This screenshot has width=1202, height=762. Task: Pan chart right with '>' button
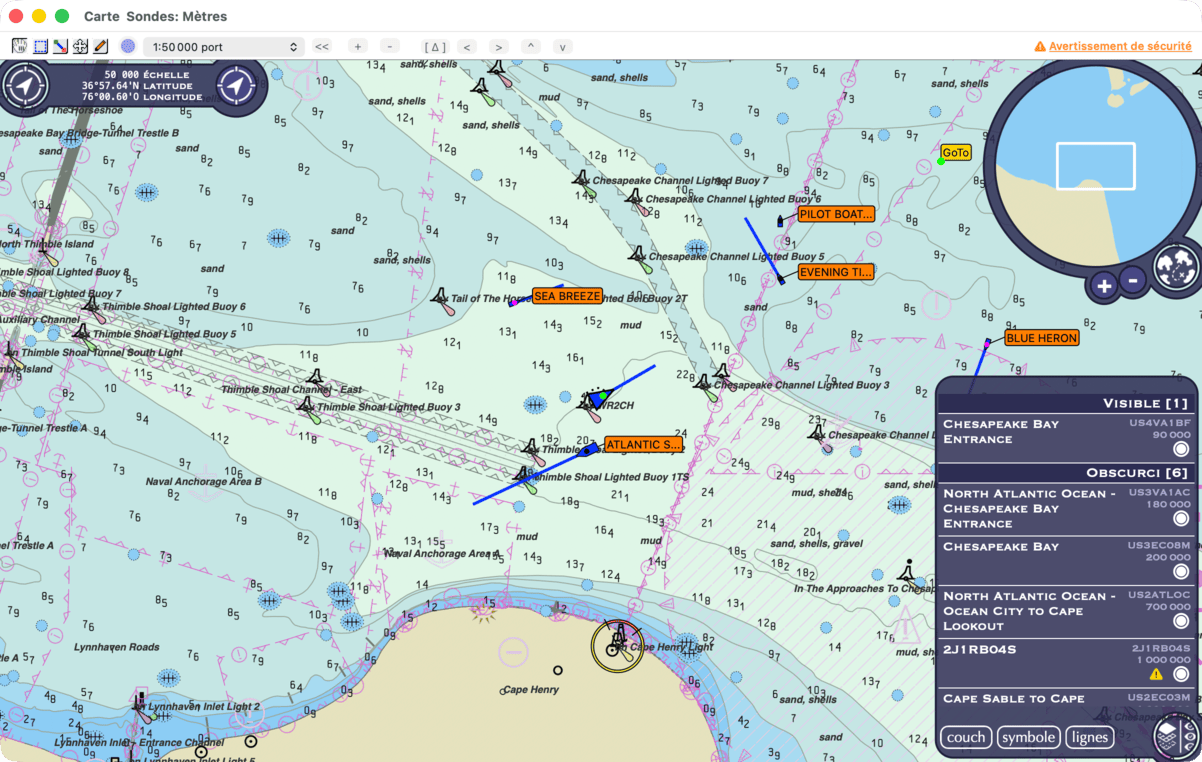(499, 46)
